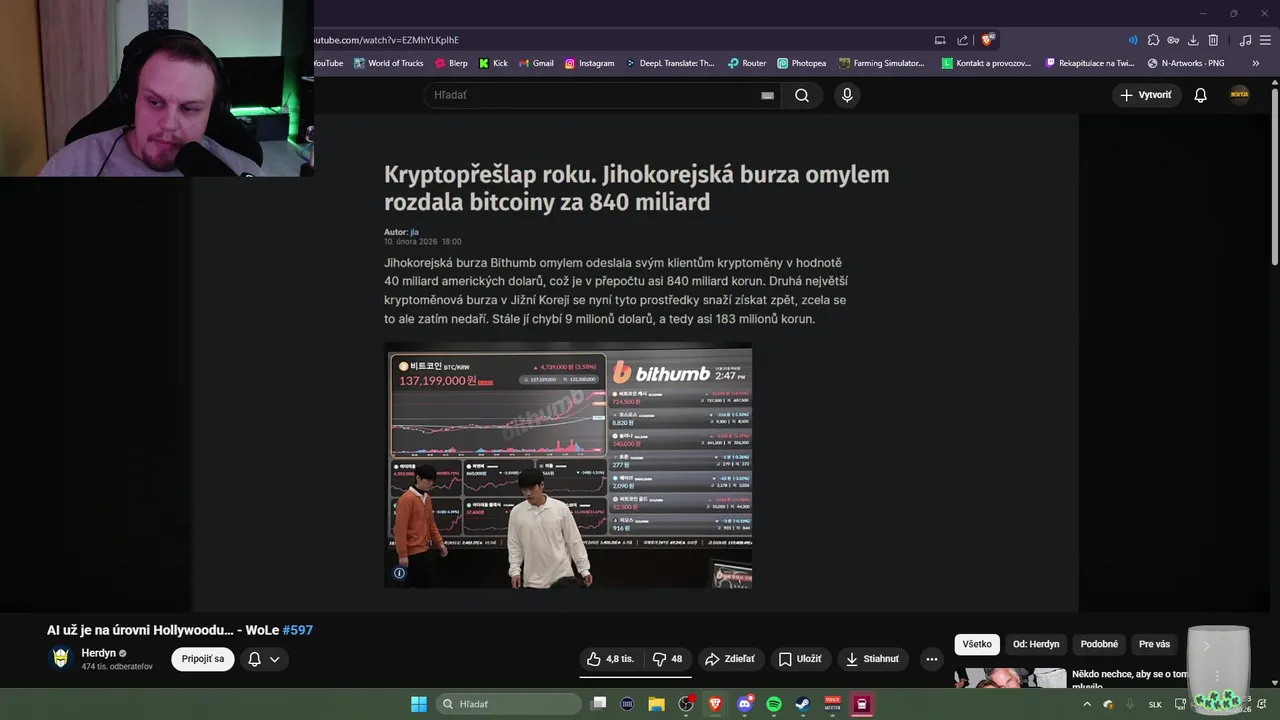This screenshot has height=720, width=1280.
Task: Open Discord from the taskbar
Action: (x=744, y=704)
